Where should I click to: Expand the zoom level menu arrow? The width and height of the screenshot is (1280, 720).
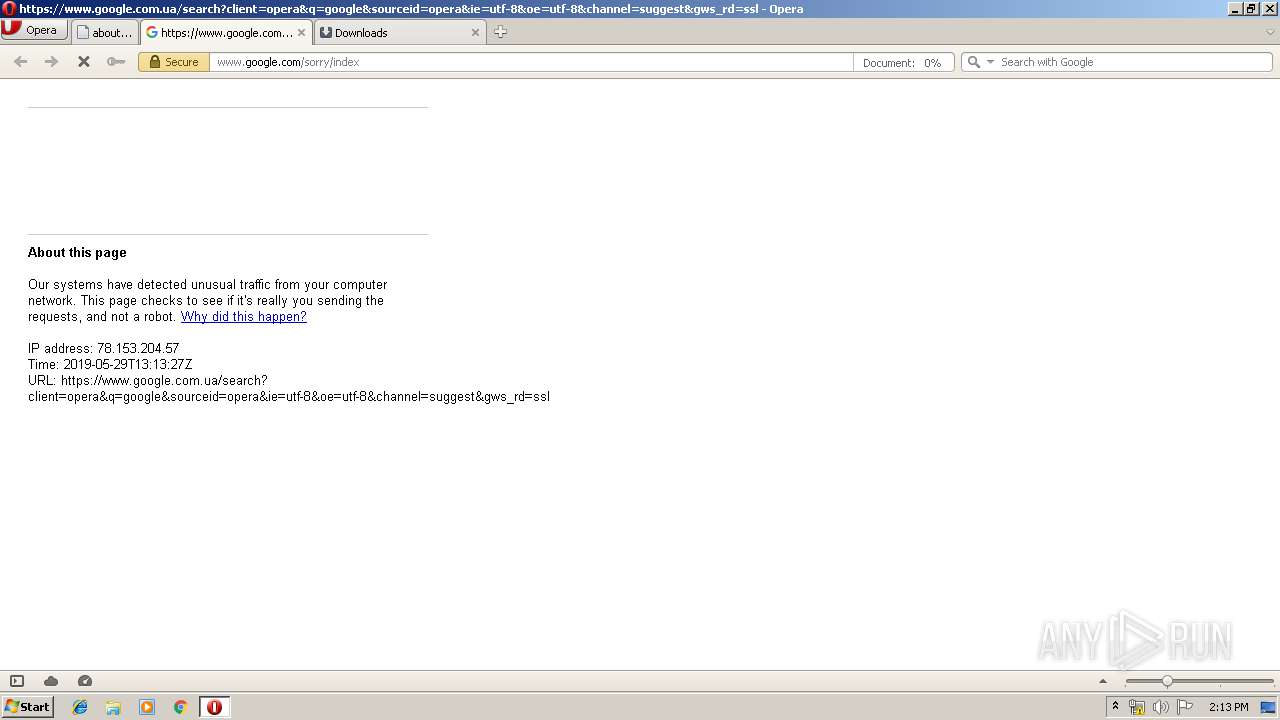[x=1103, y=681]
